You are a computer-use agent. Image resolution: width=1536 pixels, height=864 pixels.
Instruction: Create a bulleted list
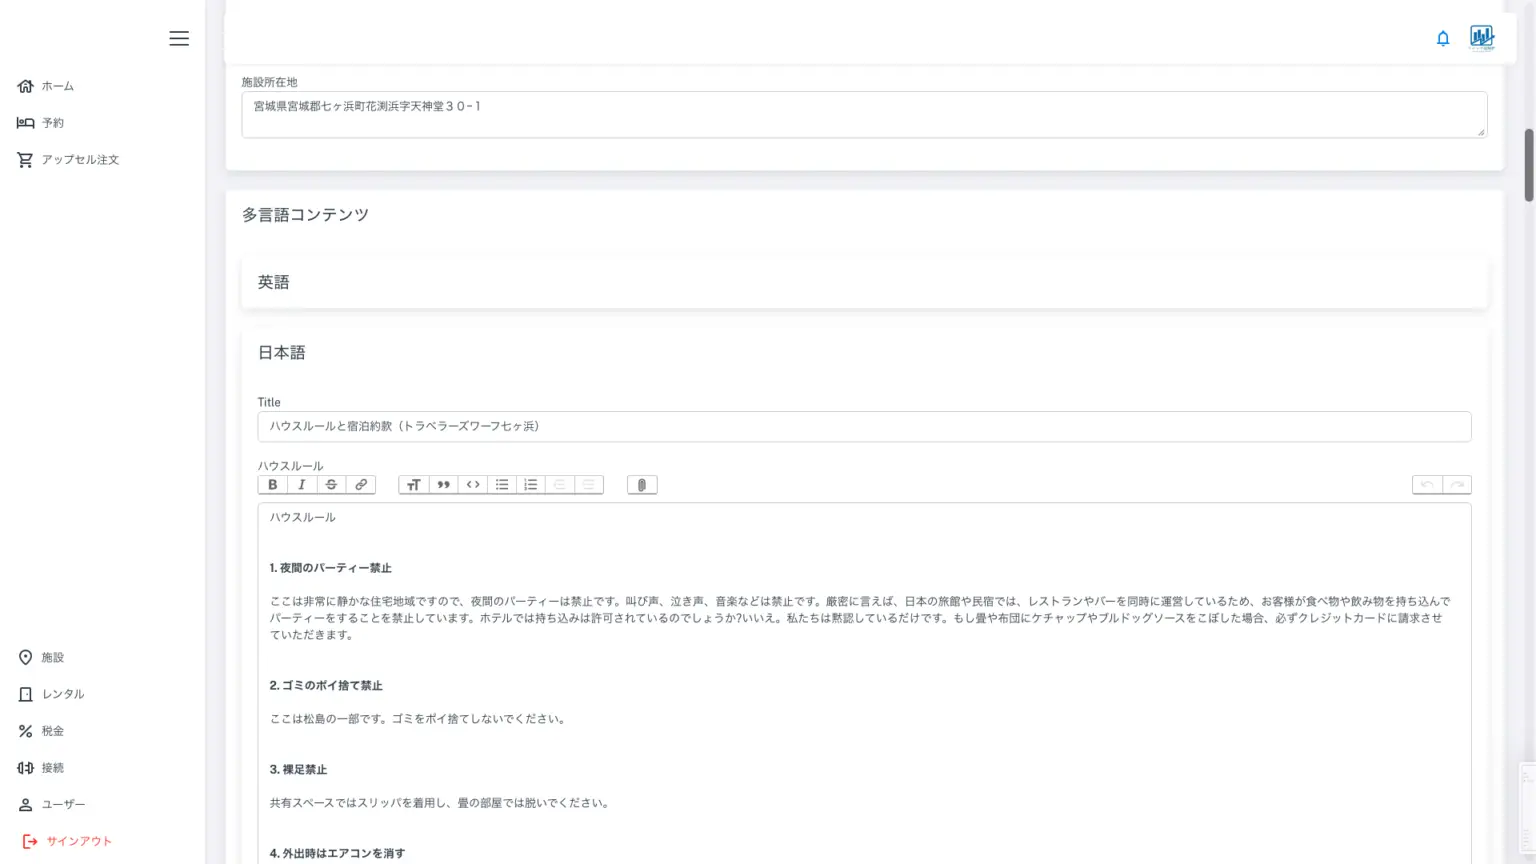pos(502,485)
